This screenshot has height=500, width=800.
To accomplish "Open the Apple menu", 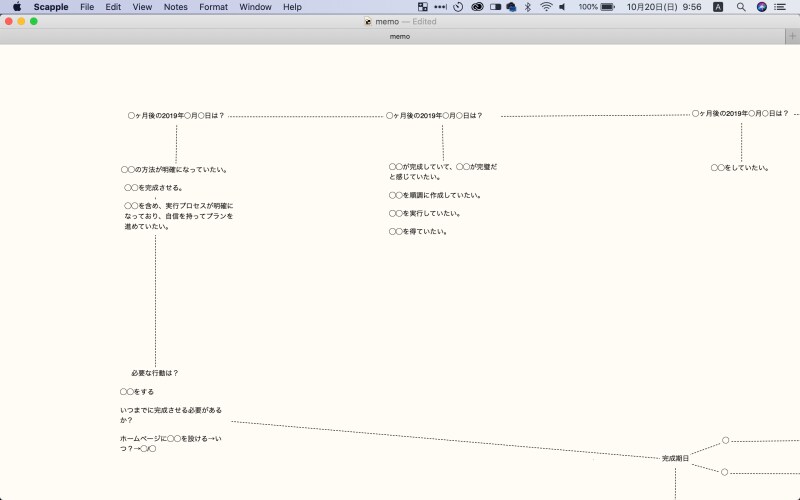I will (x=17, y=7).
